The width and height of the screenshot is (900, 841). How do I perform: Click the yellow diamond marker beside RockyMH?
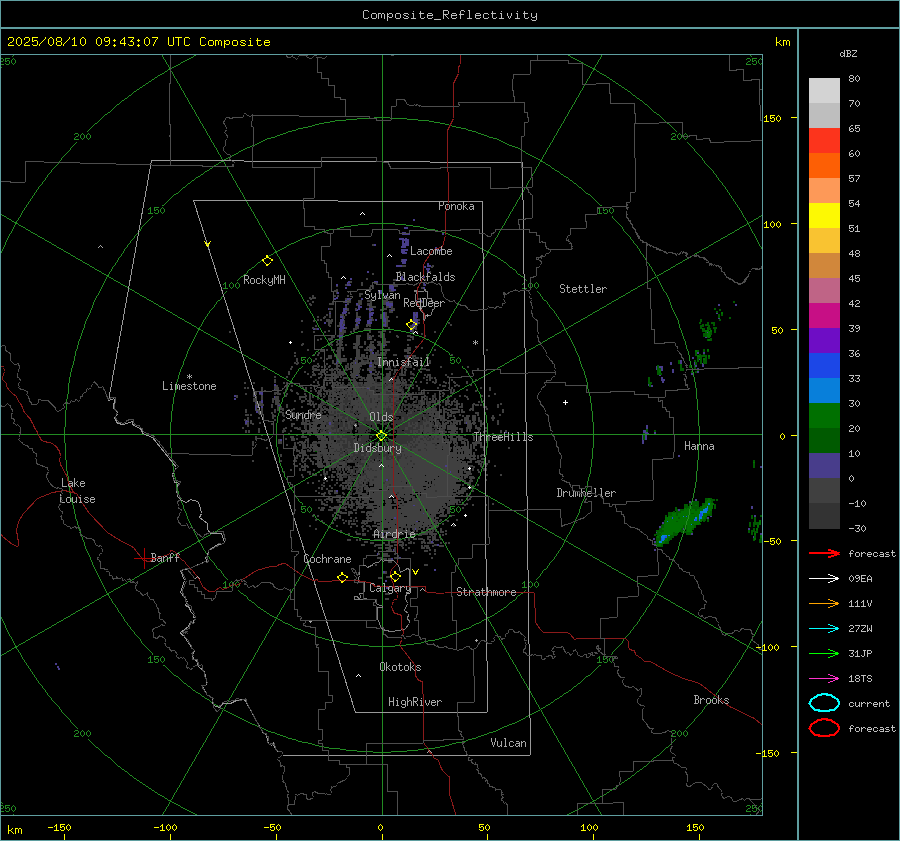pyautogui.click(x=267, y=261)
